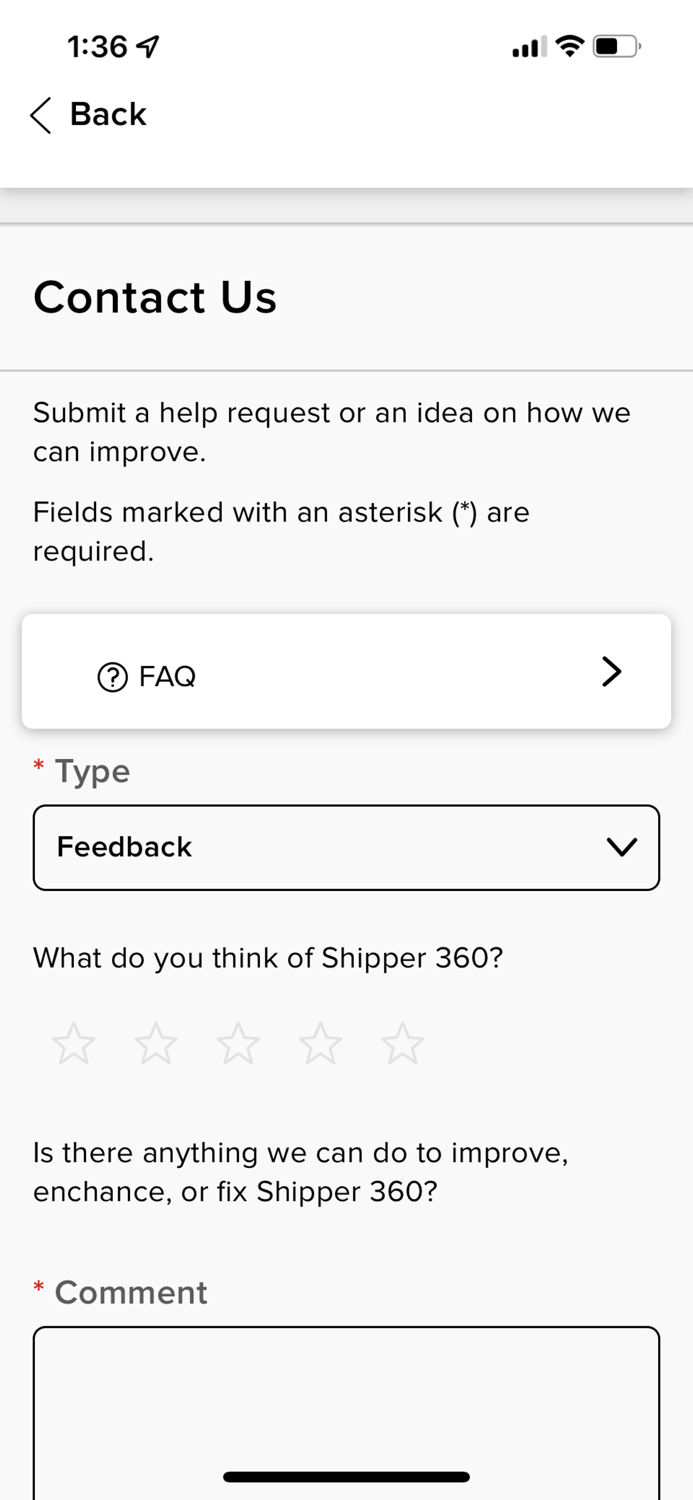The height and width of the screenshot is (1500, 693).
Task: Open the FAQ text link
Action: pos(167,677)
